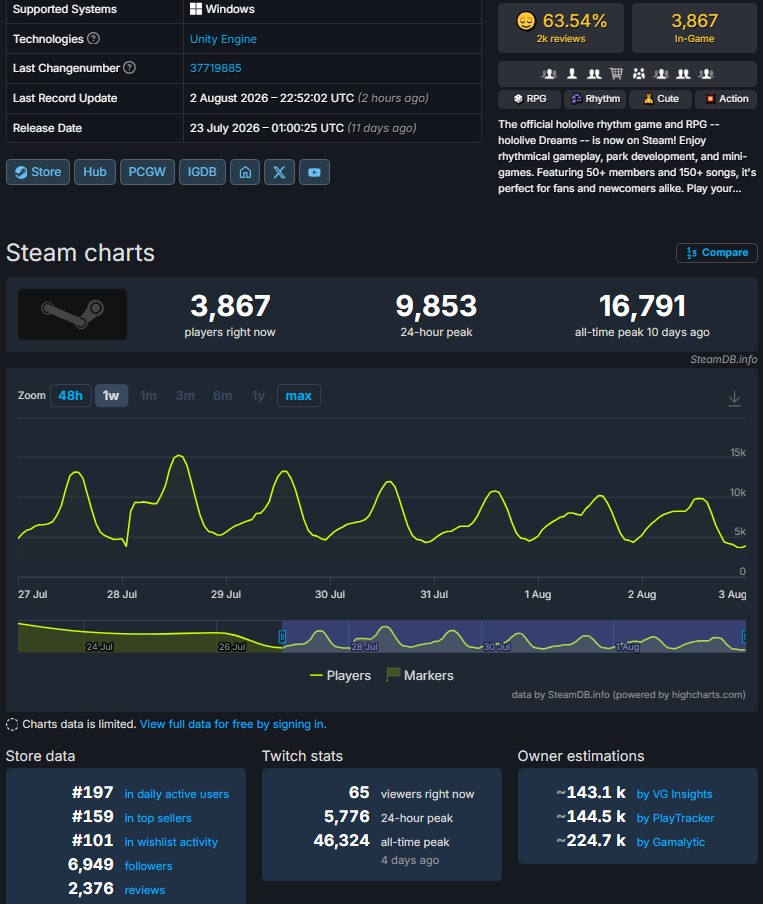Grab the navigator's left range handle
Viewport: 763px width, 904px height.
[x=282, y=636]
